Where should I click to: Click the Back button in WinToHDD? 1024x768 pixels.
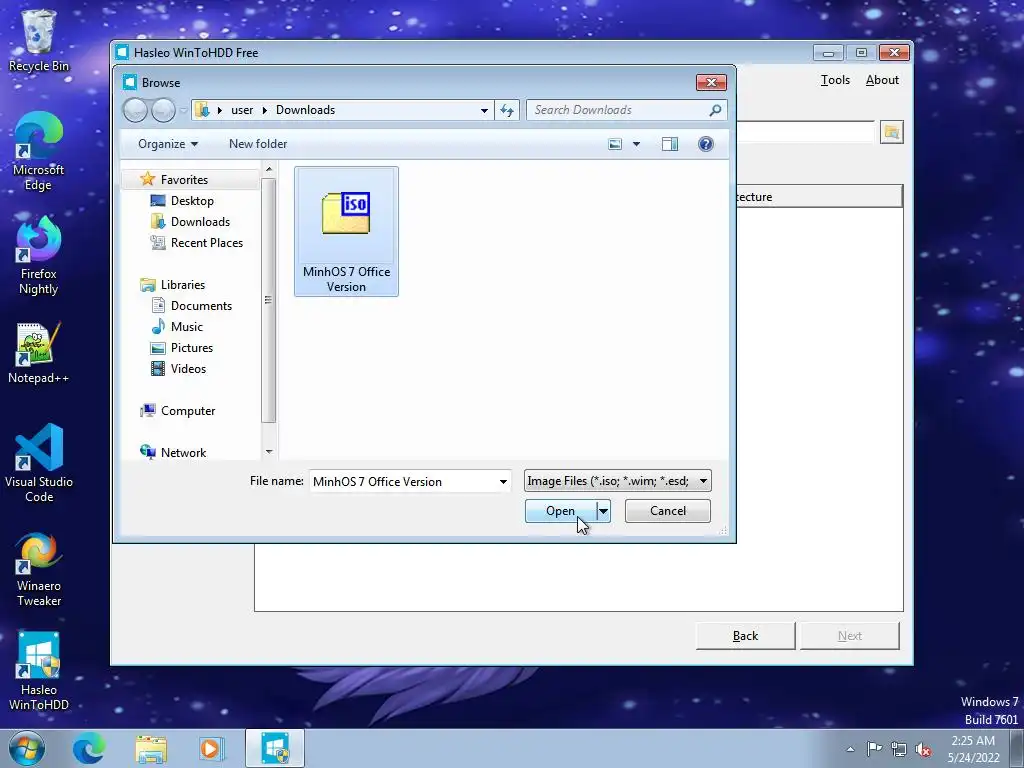click(745, 635)
